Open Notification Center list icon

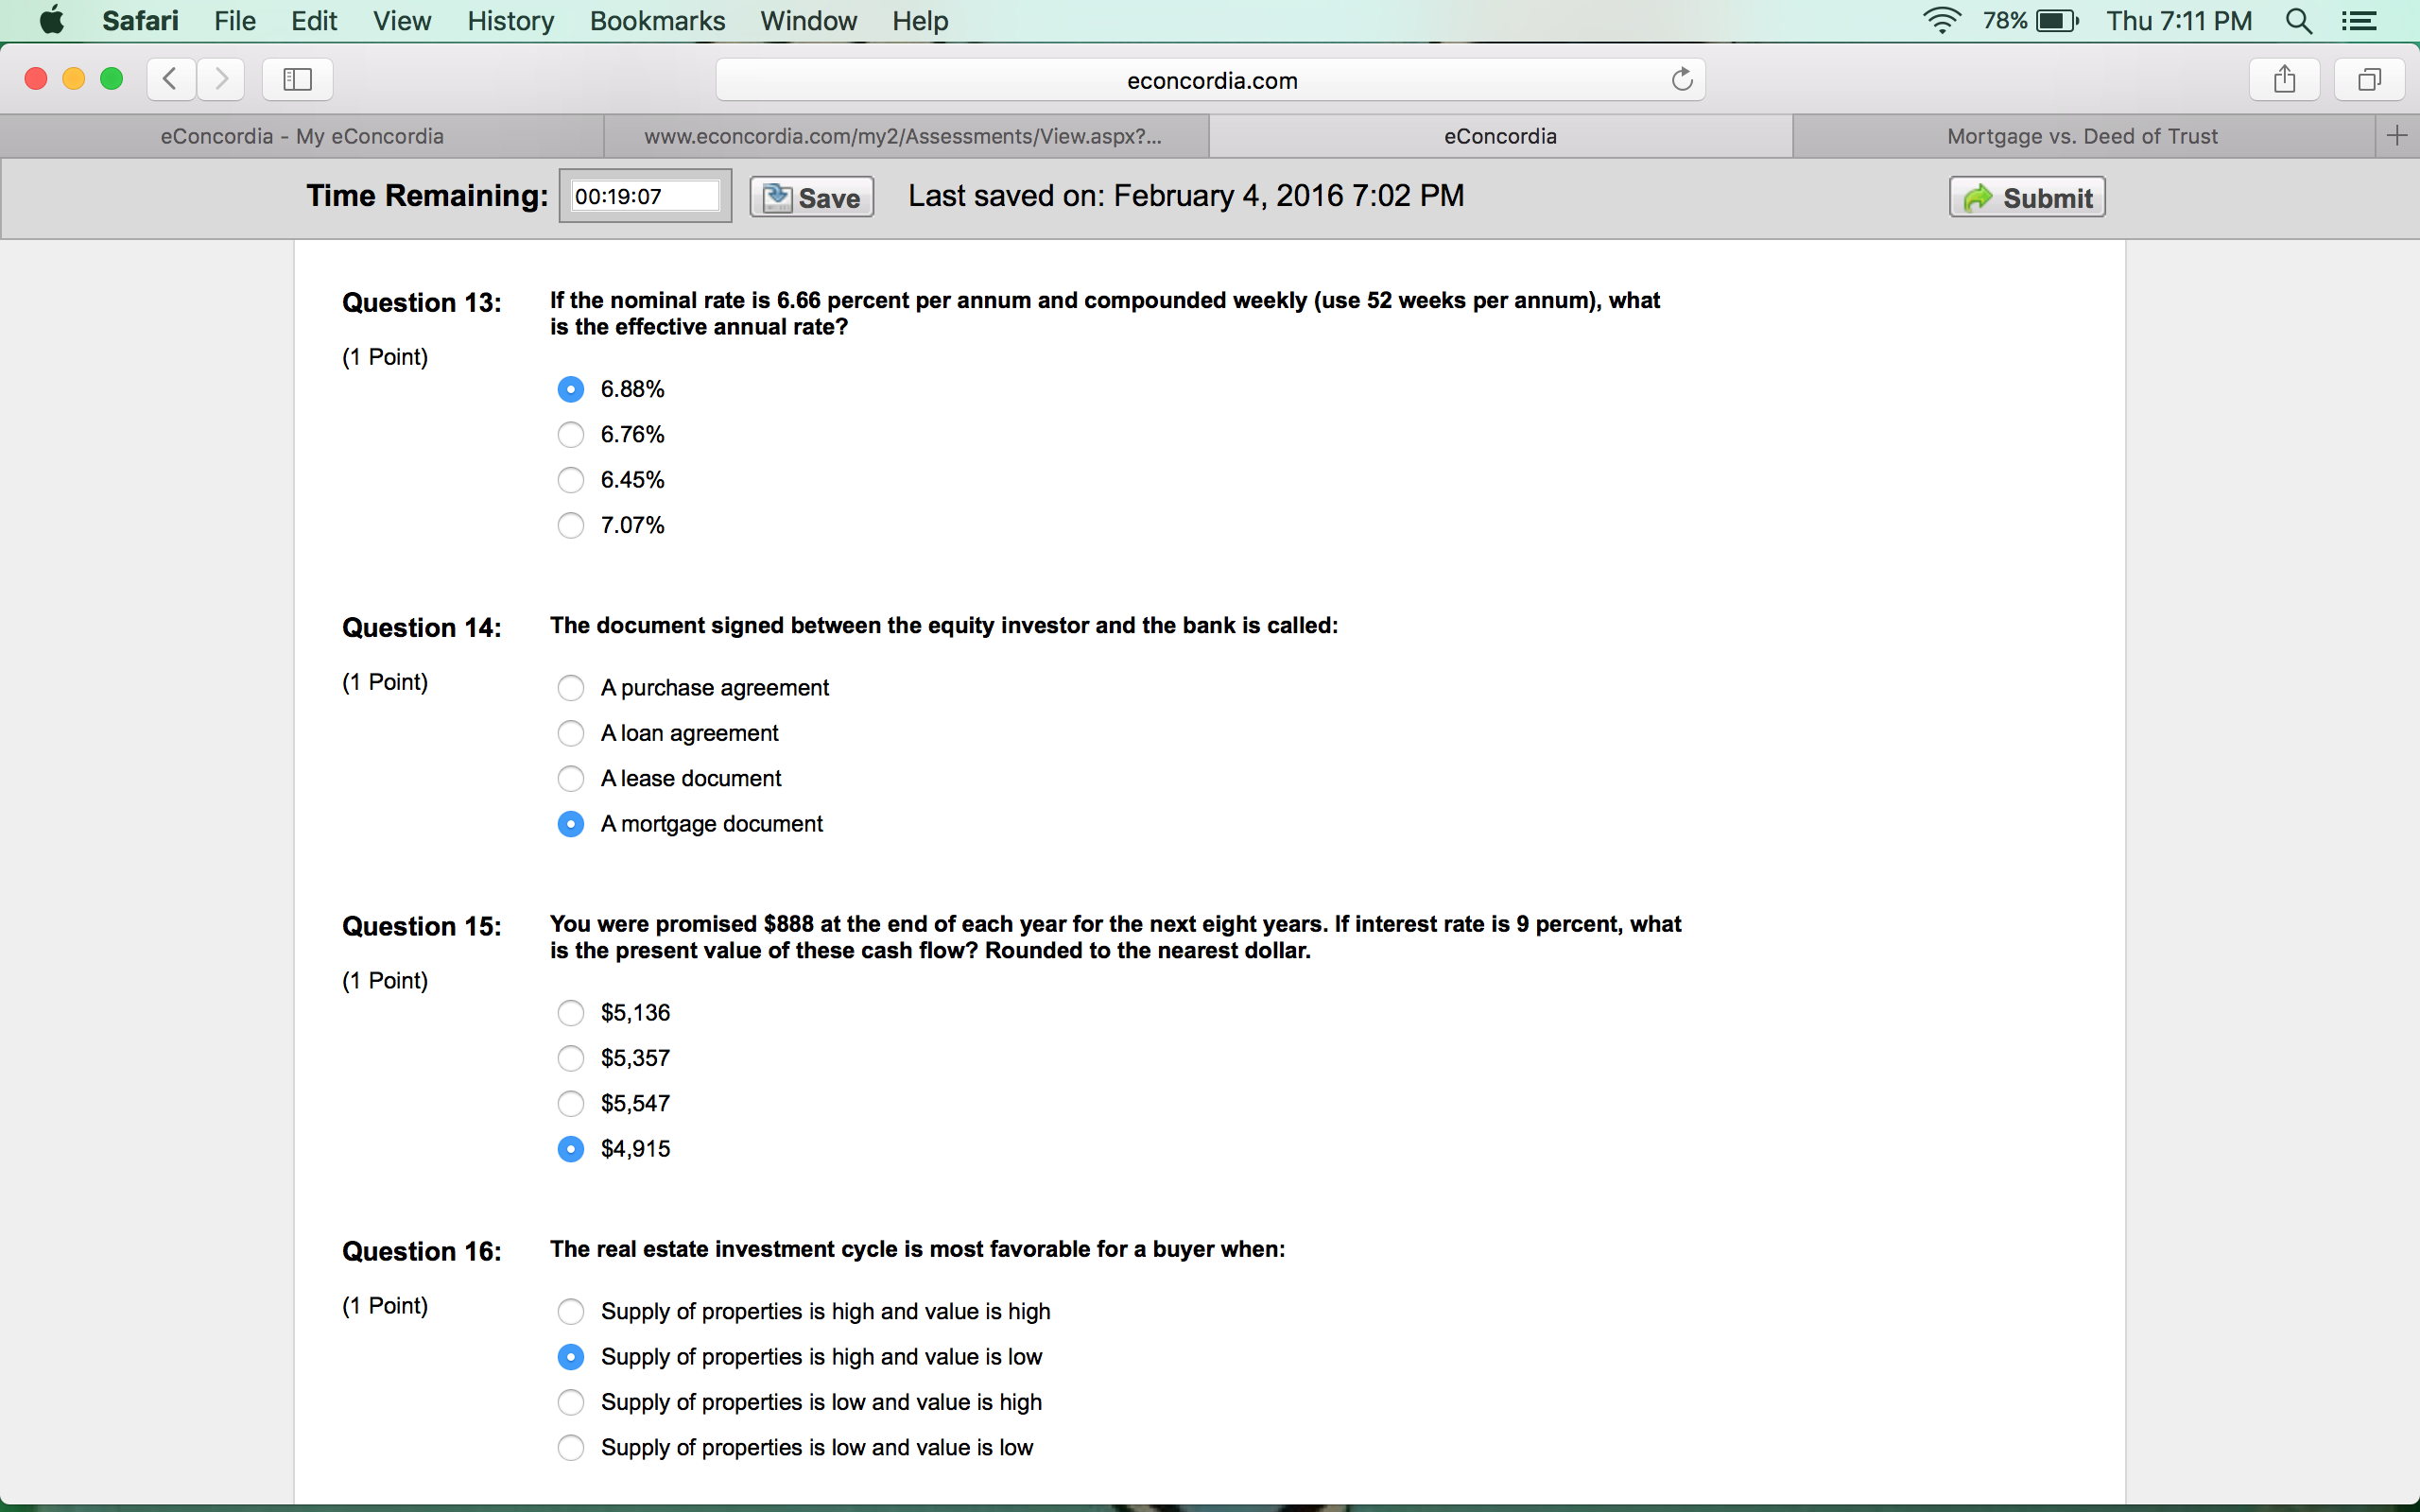(x=2359, y=21)
